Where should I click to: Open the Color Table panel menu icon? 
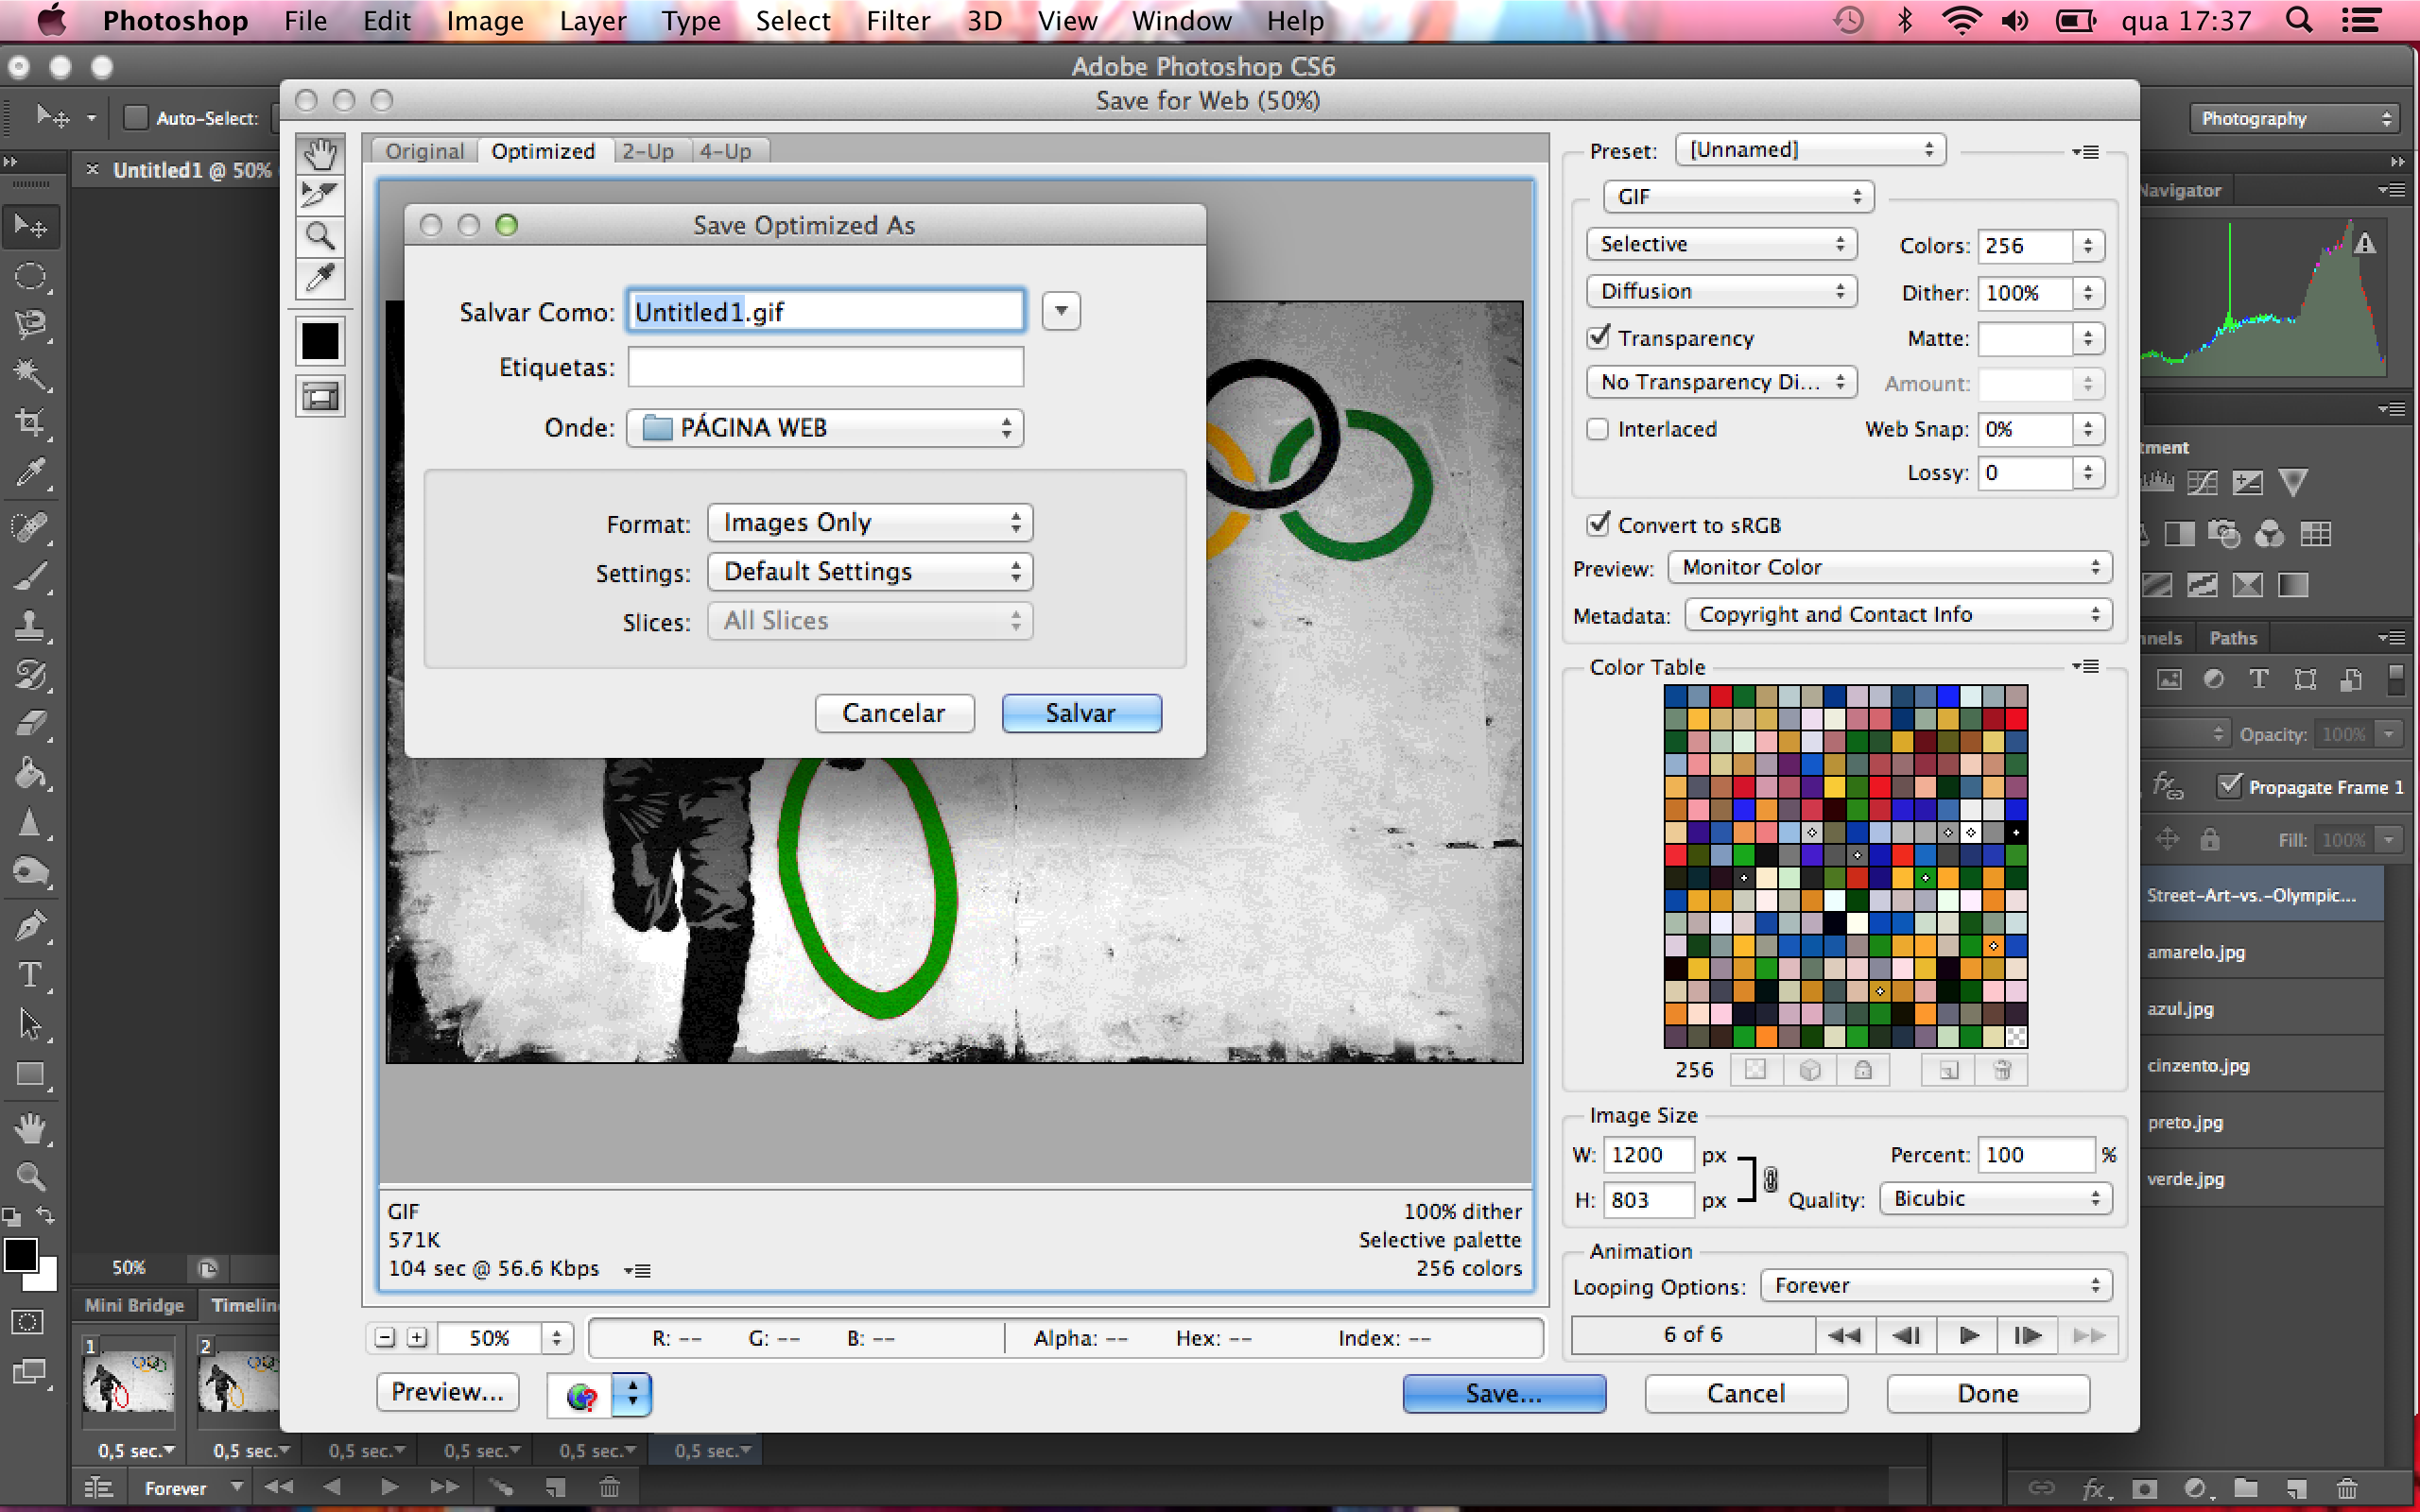point(2085,666)
